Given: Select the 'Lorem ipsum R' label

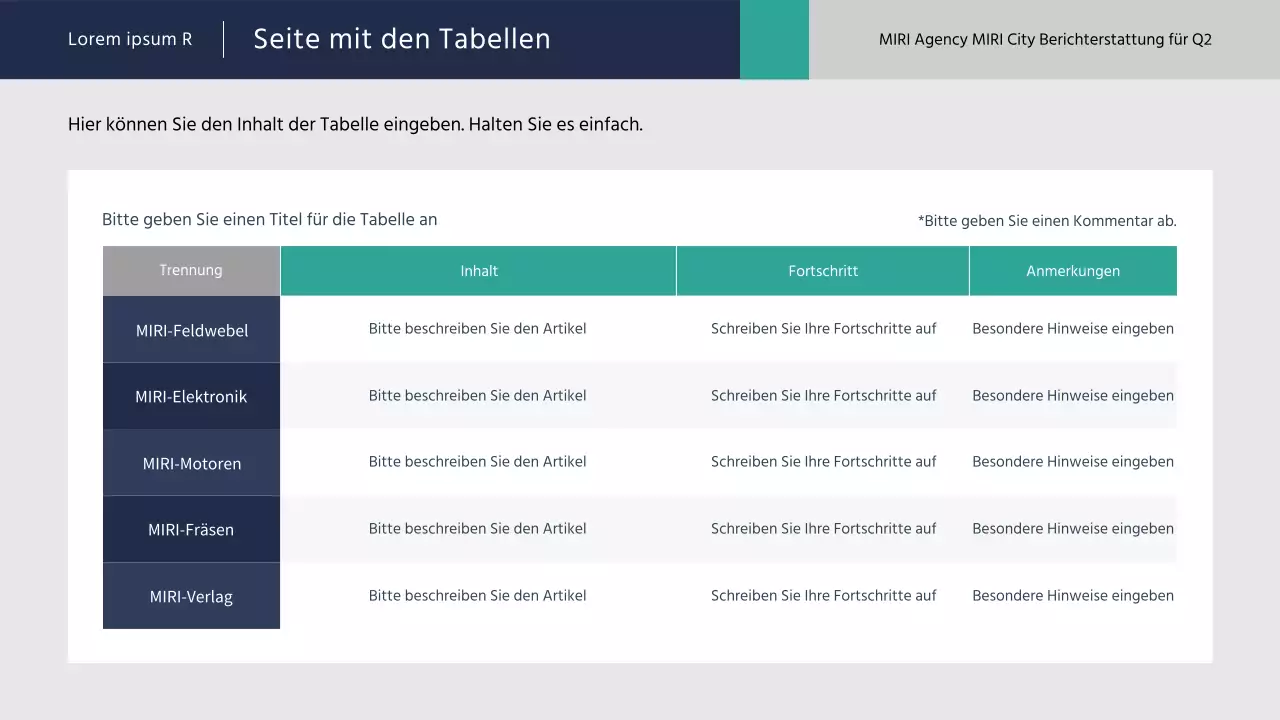Looking at the screenshot, I should (x=129, y=39).
